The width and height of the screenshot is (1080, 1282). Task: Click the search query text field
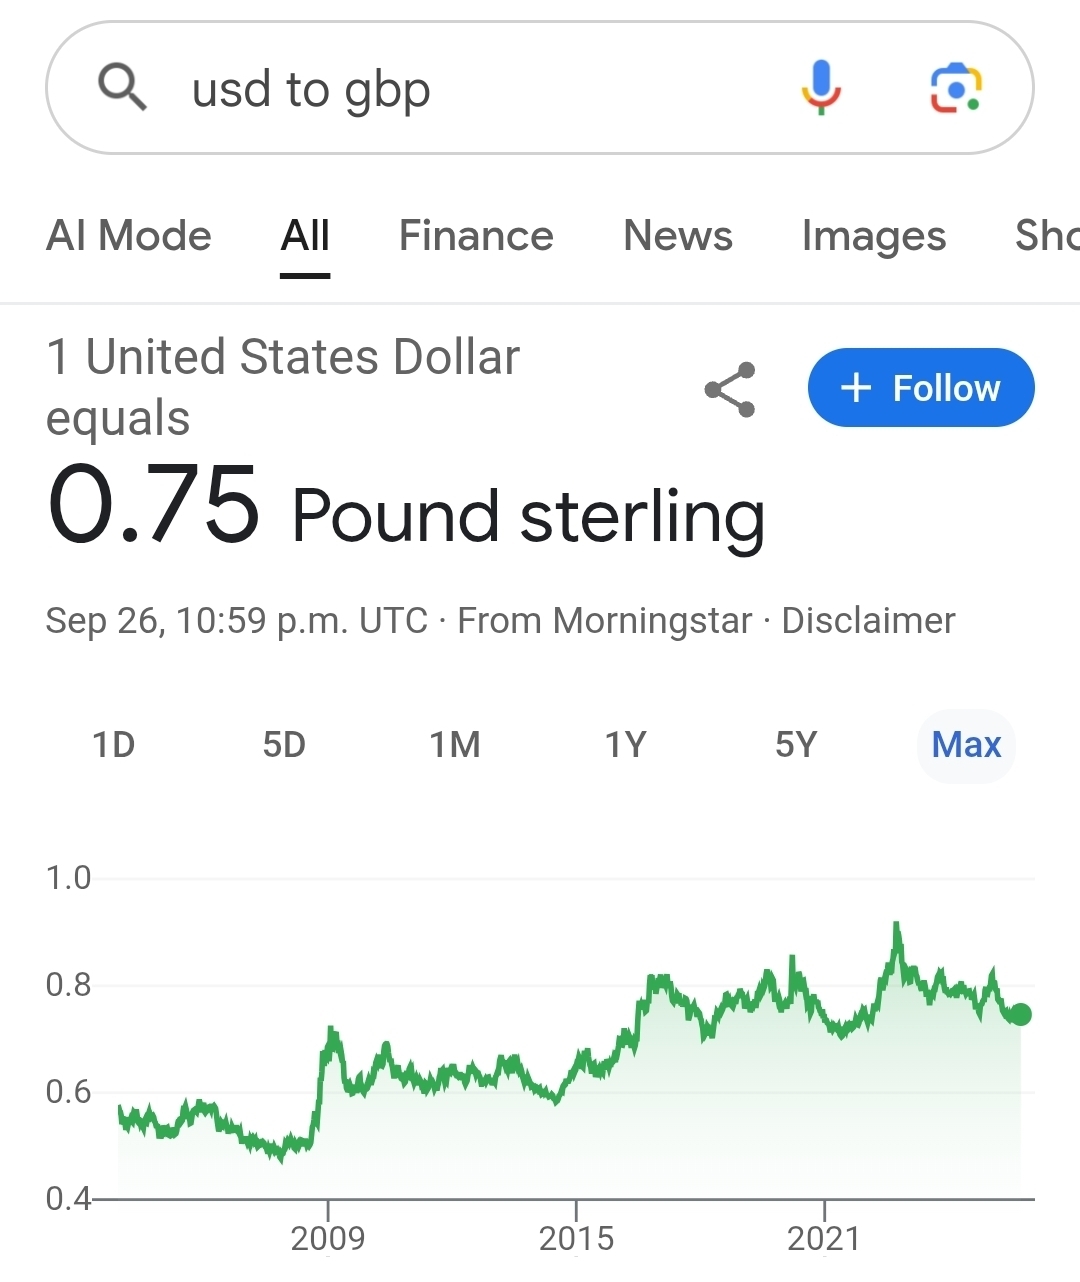coord(480,90)
